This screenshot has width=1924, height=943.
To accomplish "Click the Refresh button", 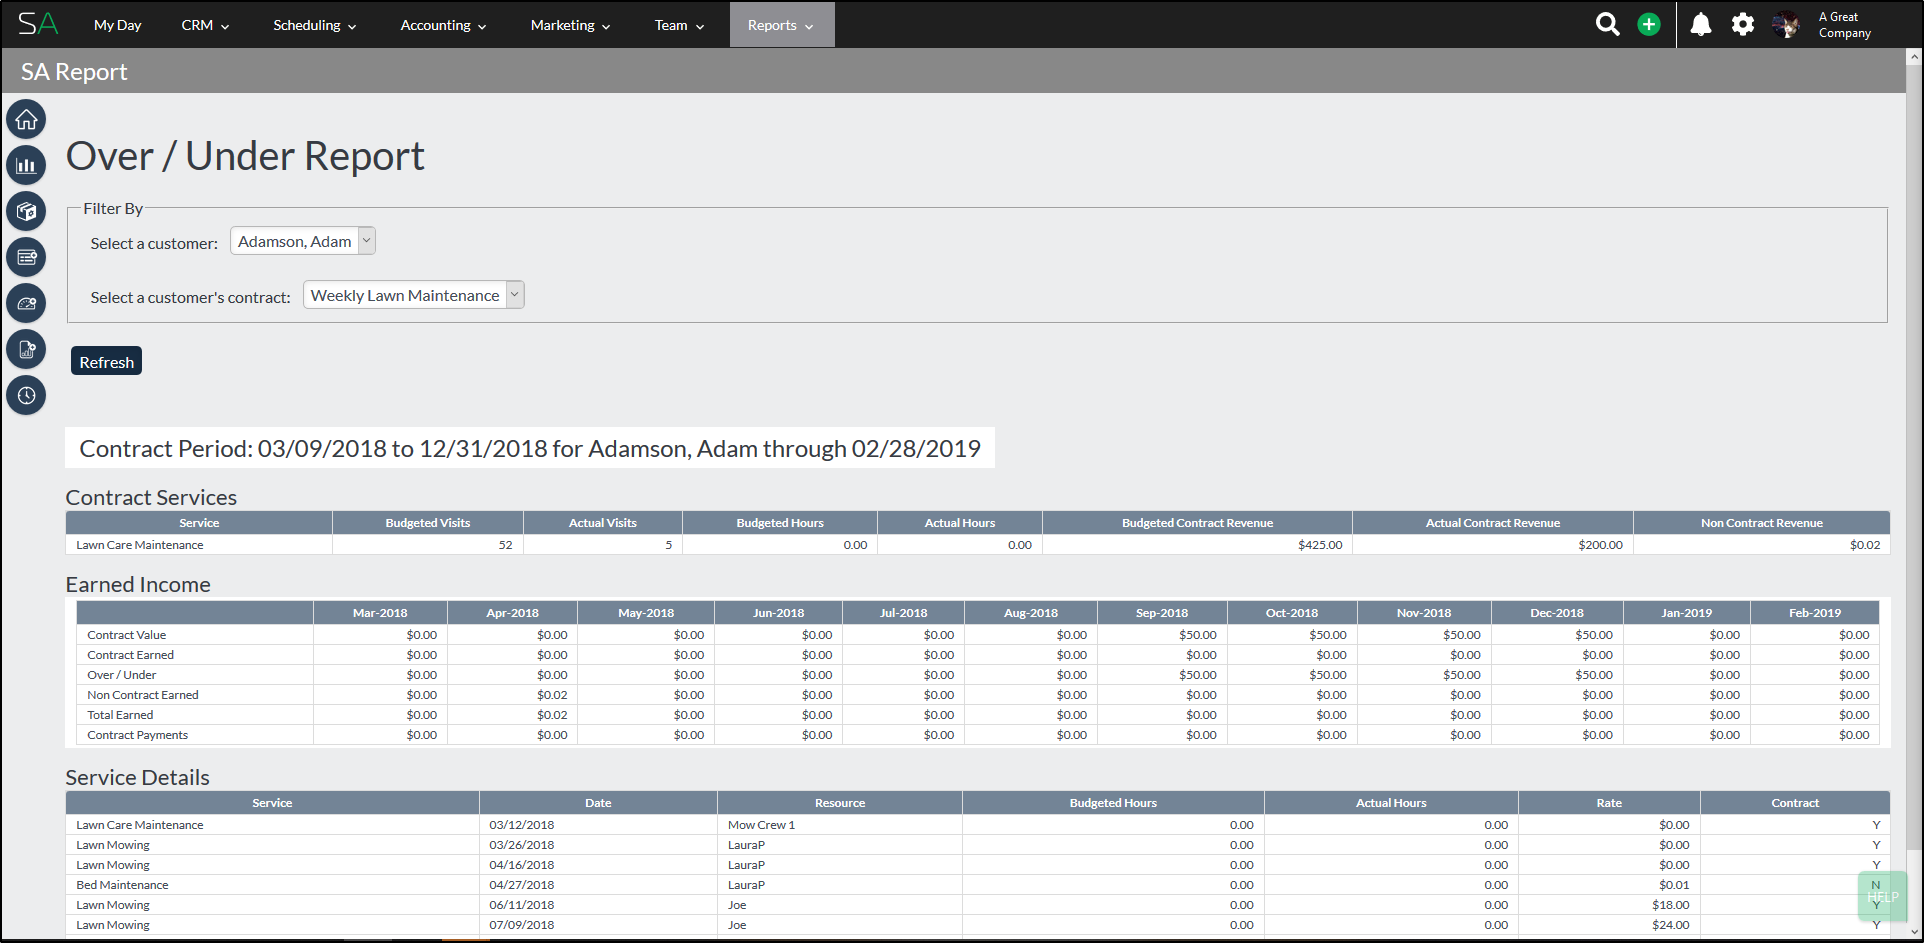I will pos(106,362).
